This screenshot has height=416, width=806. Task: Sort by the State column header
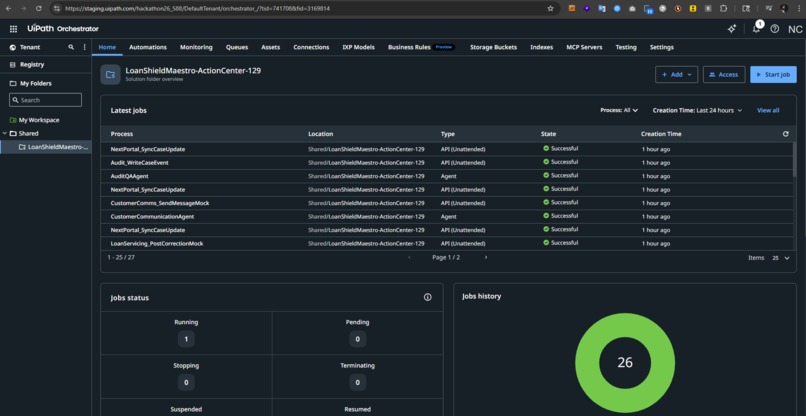pyautogui.click(x=548, y=134)
